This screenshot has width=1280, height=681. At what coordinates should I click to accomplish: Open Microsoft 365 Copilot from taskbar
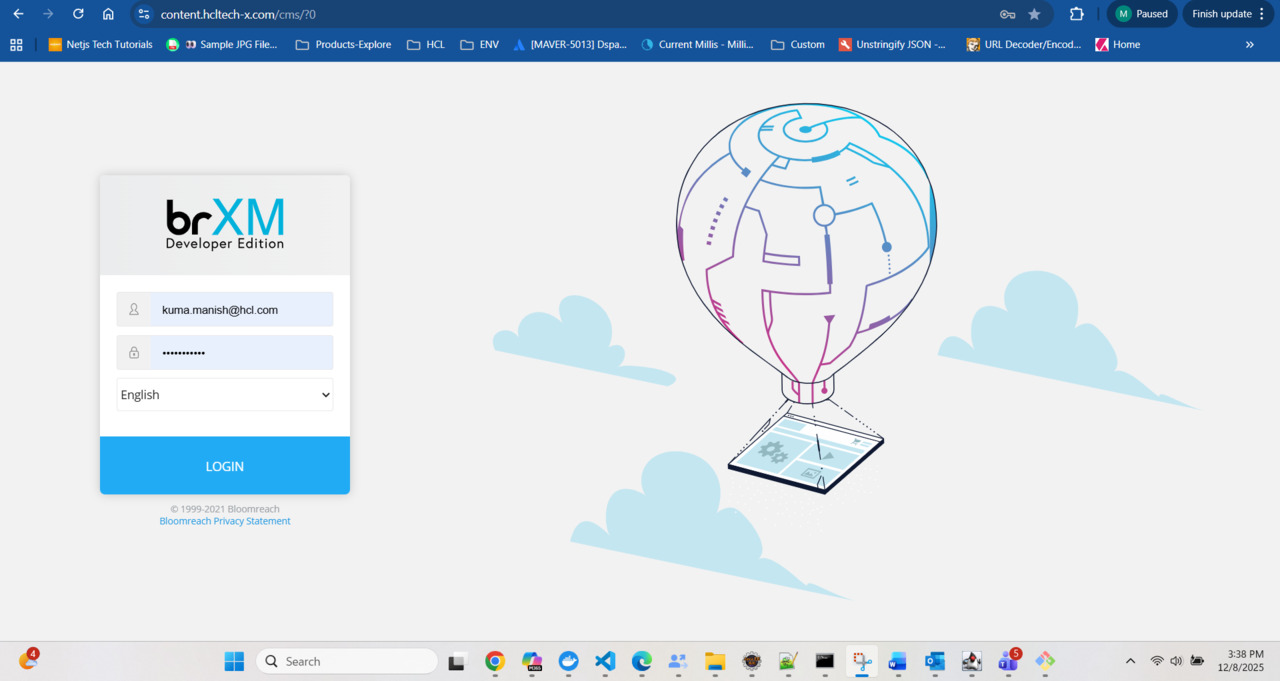532,661
